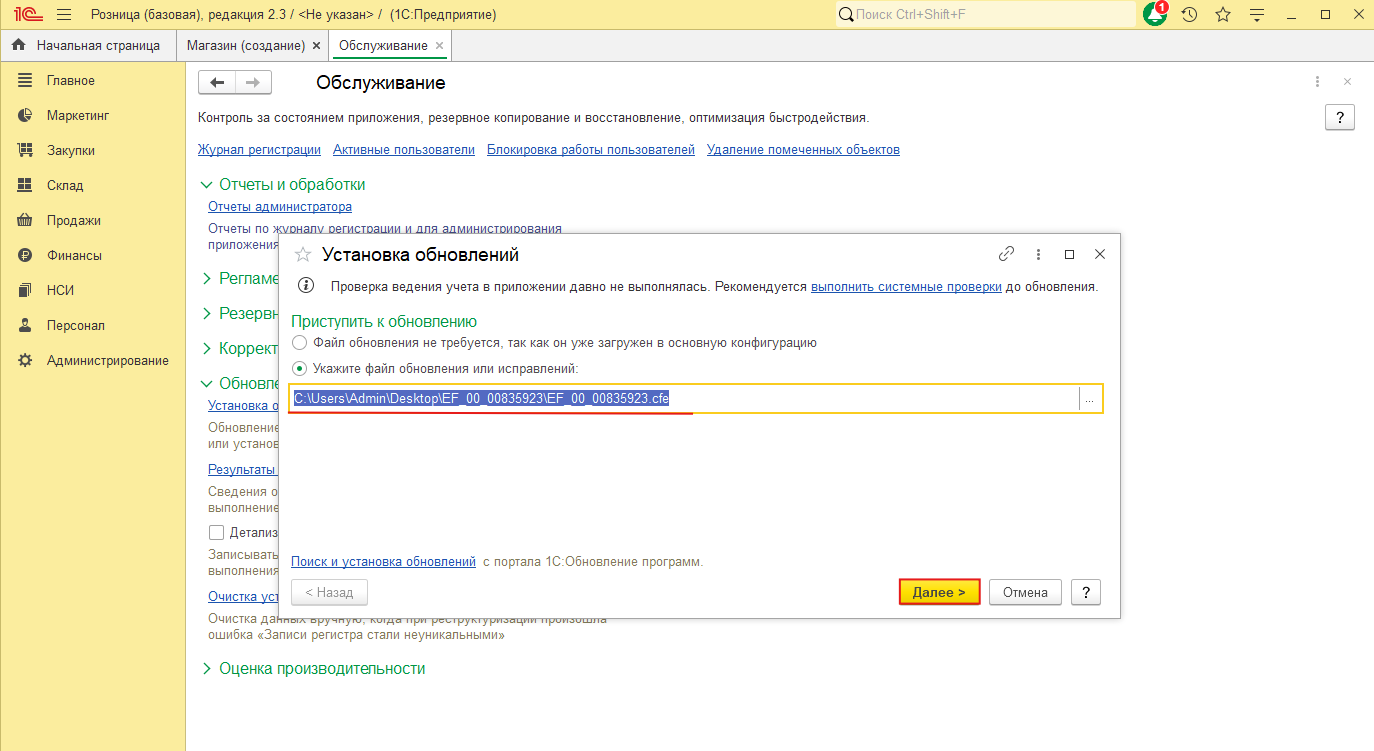This screenshot has height=751, width=1374.
Task: Click выполнить системные проверки link
Action: (906, 287)
